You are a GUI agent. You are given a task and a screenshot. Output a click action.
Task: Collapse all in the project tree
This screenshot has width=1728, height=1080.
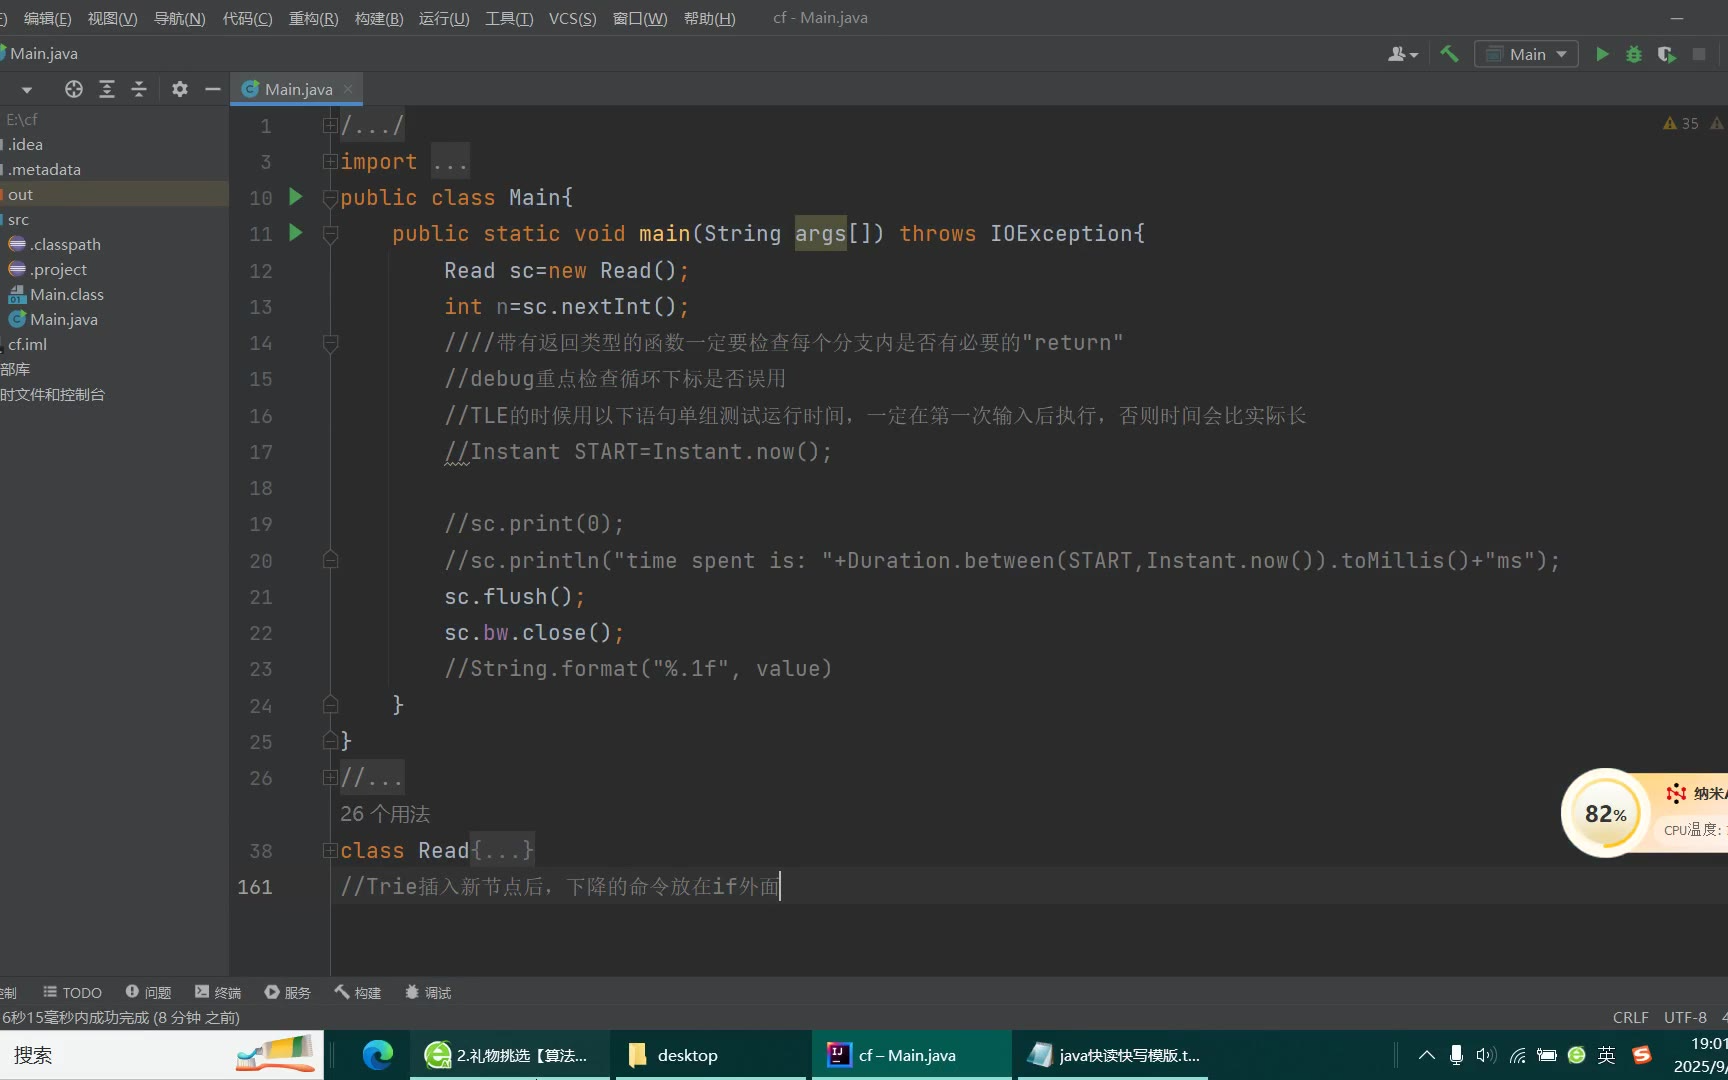[139, 89]
